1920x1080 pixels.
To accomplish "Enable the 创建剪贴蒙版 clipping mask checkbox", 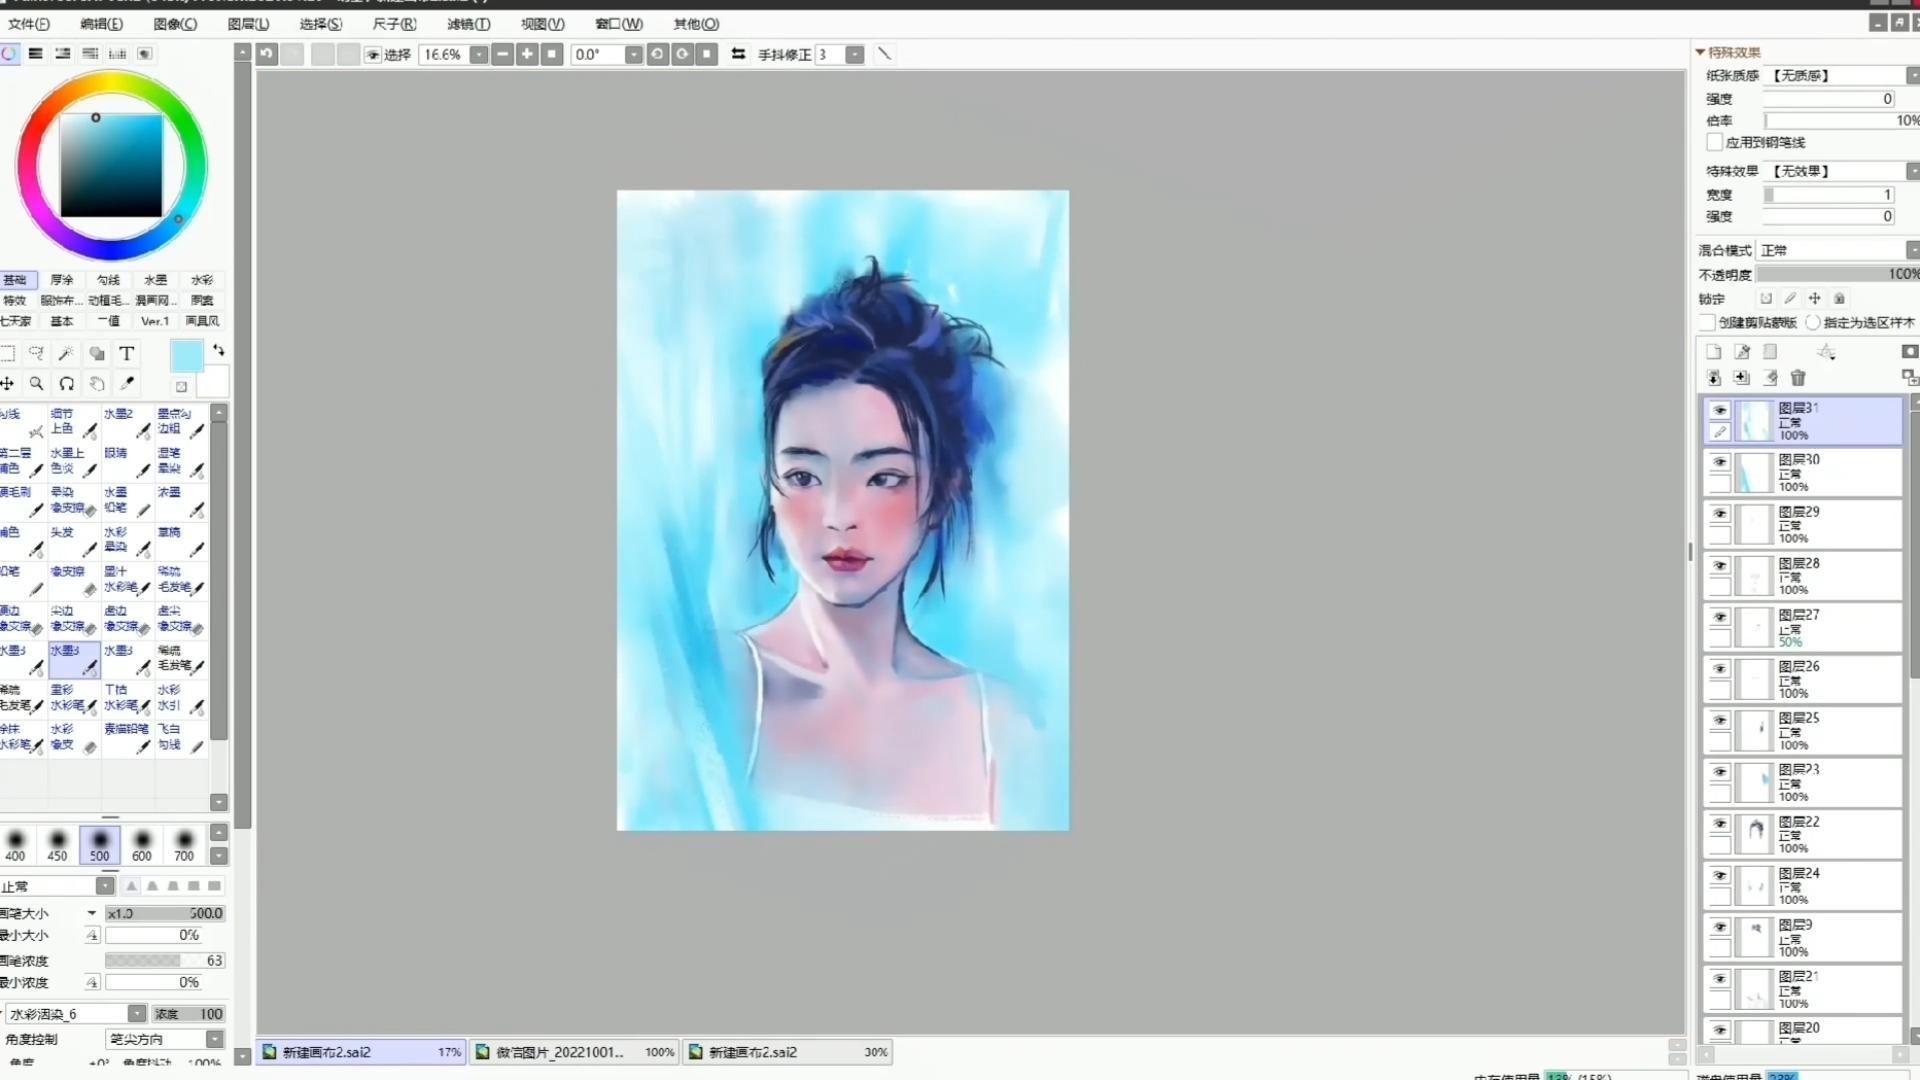I will 1708,322.
